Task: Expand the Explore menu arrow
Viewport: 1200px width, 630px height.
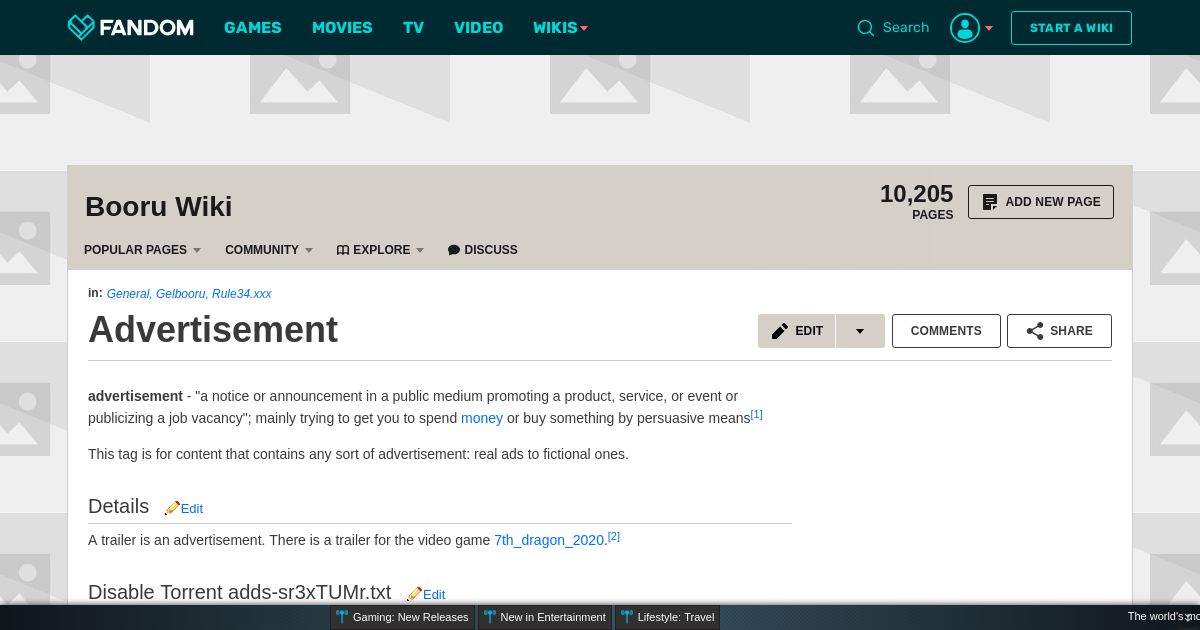Action: pyautogui.click(x=420, y=250)
